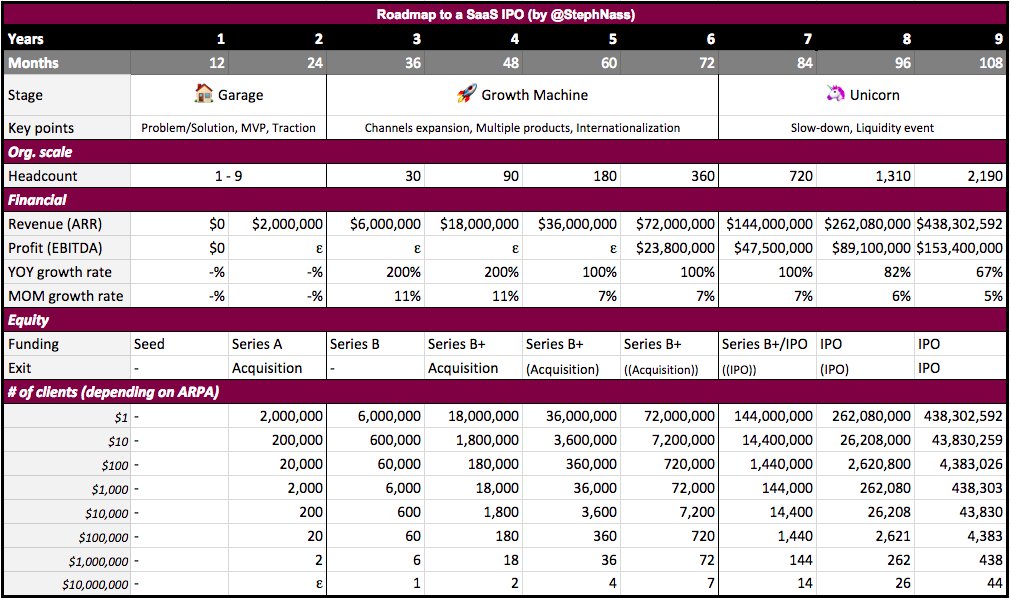The image size is (1010, 598).
Task: Click the rocket emoji beside Growth Machine
Action: 467,94
